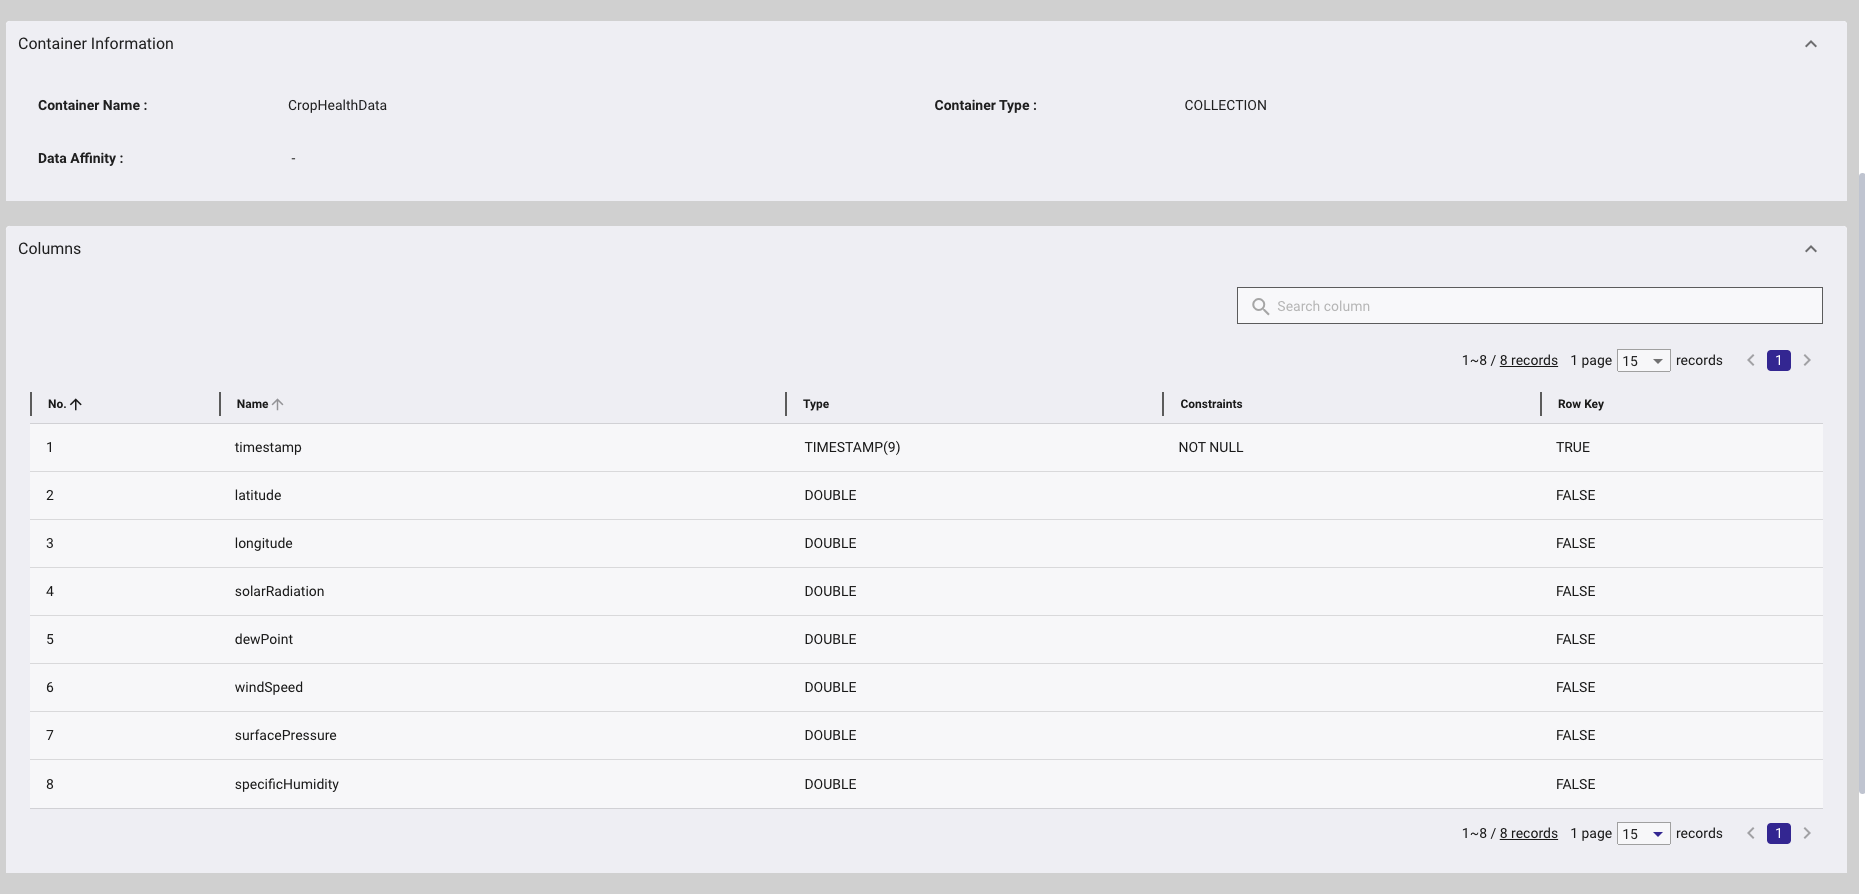Collapse the Columns panel
The width and height of the screenshot is (1865, 894).
click(1810, 249)
